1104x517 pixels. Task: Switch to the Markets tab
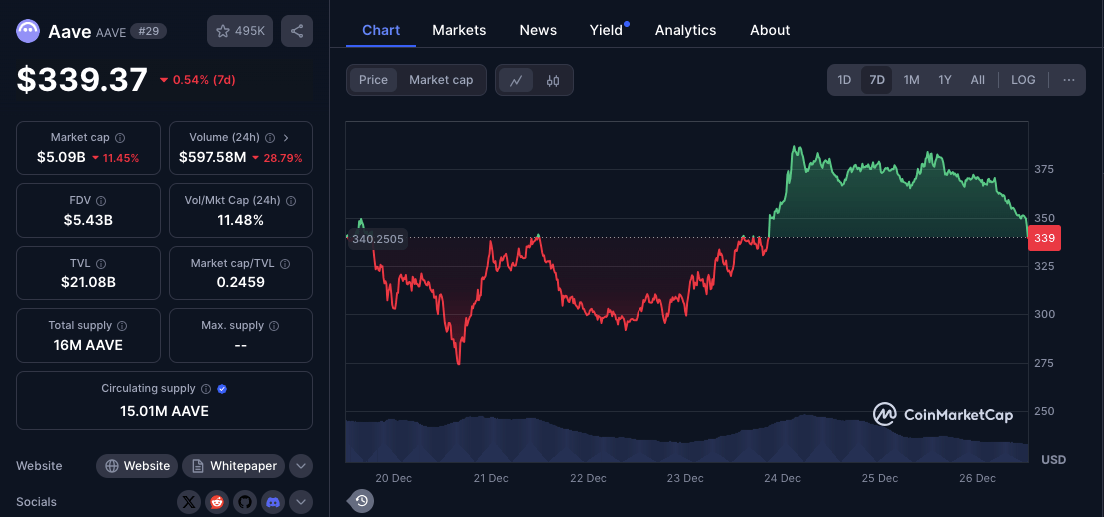tap(459, 30)
